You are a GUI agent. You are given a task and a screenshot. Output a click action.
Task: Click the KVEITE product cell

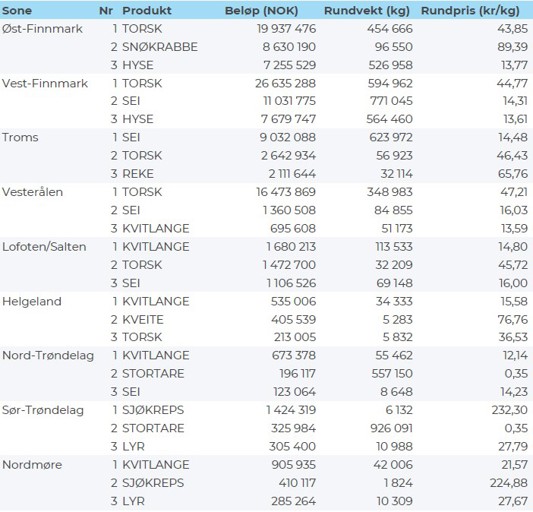143,320
